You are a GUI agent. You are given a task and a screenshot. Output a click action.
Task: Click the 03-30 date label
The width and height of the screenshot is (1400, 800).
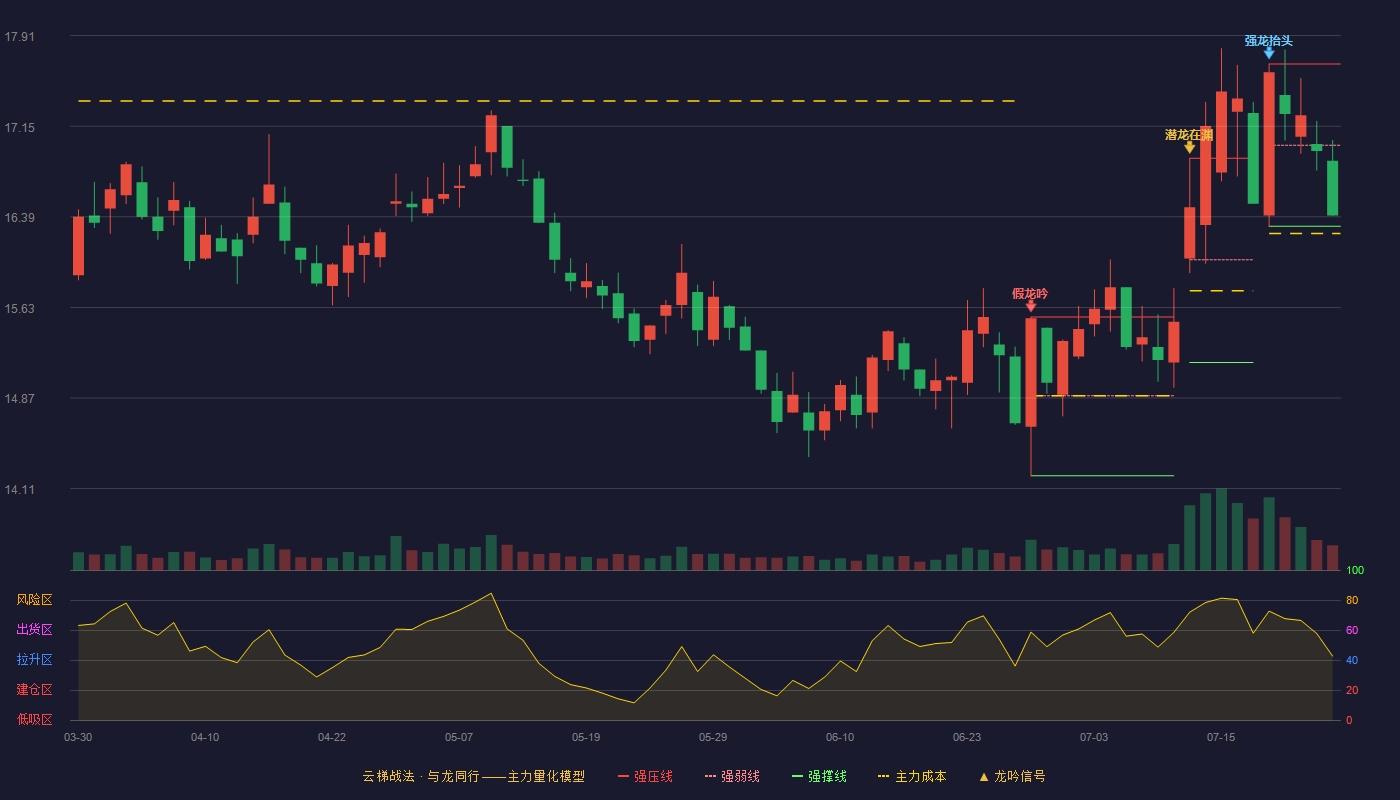coord(78,737)
